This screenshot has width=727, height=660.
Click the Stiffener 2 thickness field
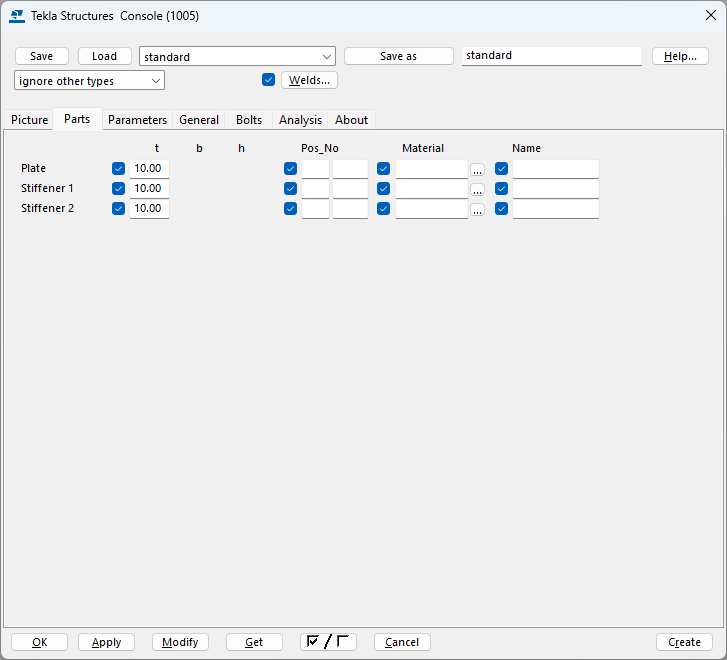149,208
